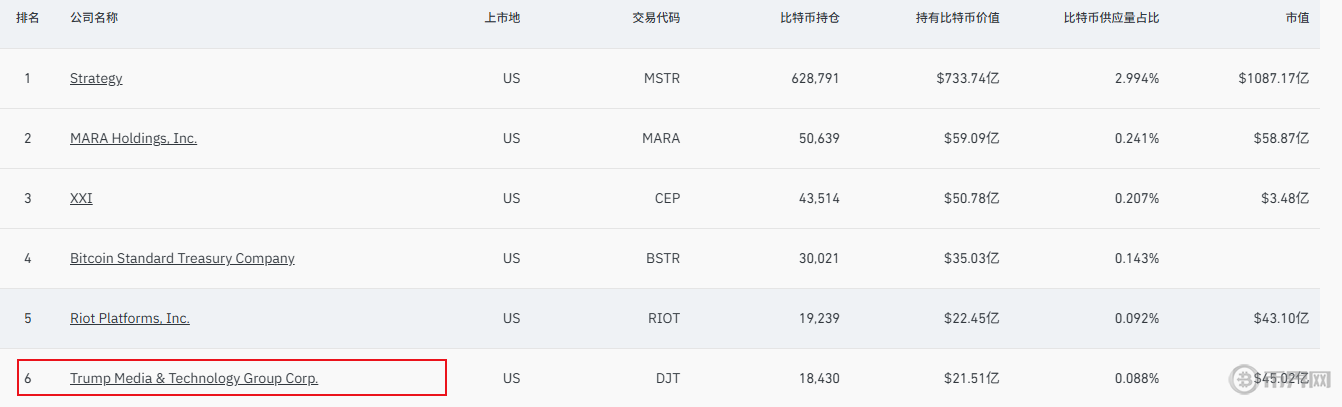Image resolution: width=1342 pixels, height=407 pixels.
Task: Select the CEP ticker code cell
Action: click(667, 198)
